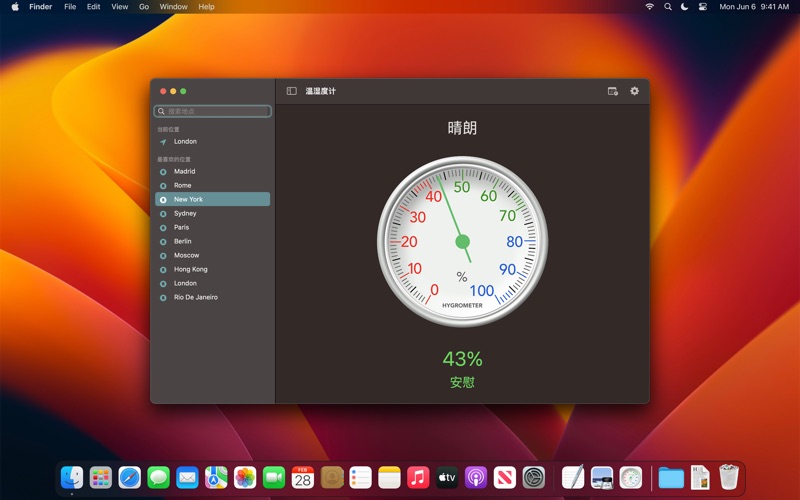Screen dimensions: 800x500
Task: Toggle the sidebar panel button
Action: coord(291,91)
